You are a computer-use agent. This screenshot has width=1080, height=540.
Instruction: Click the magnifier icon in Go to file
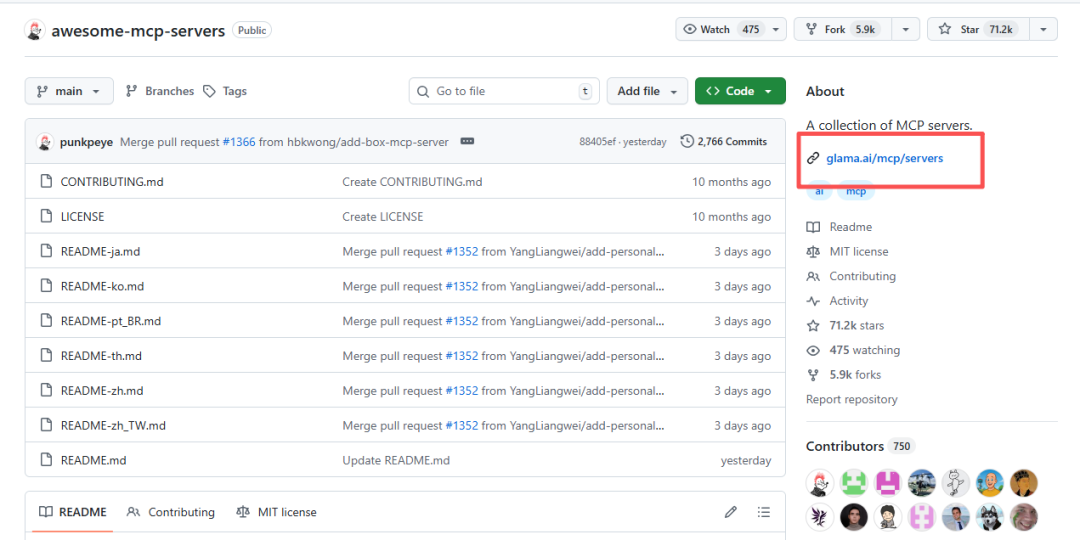(423, 91)
